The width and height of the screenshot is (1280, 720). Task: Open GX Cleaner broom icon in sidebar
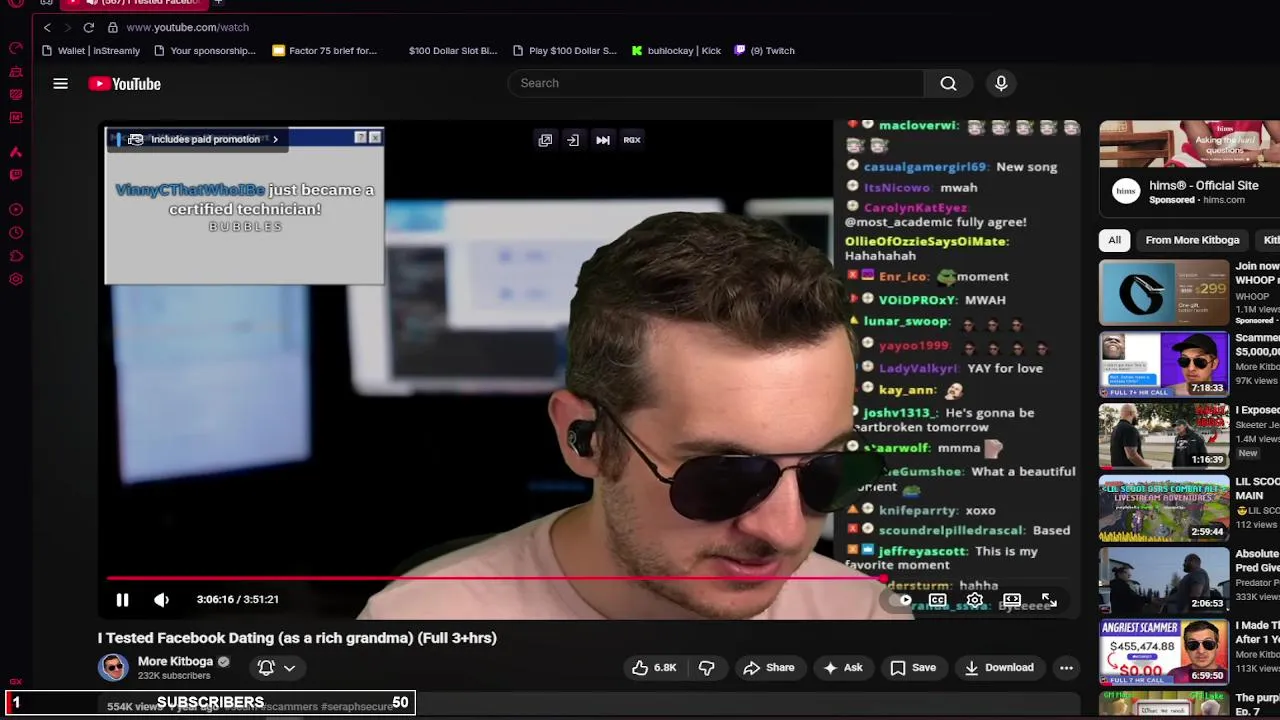(x=16, y=72)
